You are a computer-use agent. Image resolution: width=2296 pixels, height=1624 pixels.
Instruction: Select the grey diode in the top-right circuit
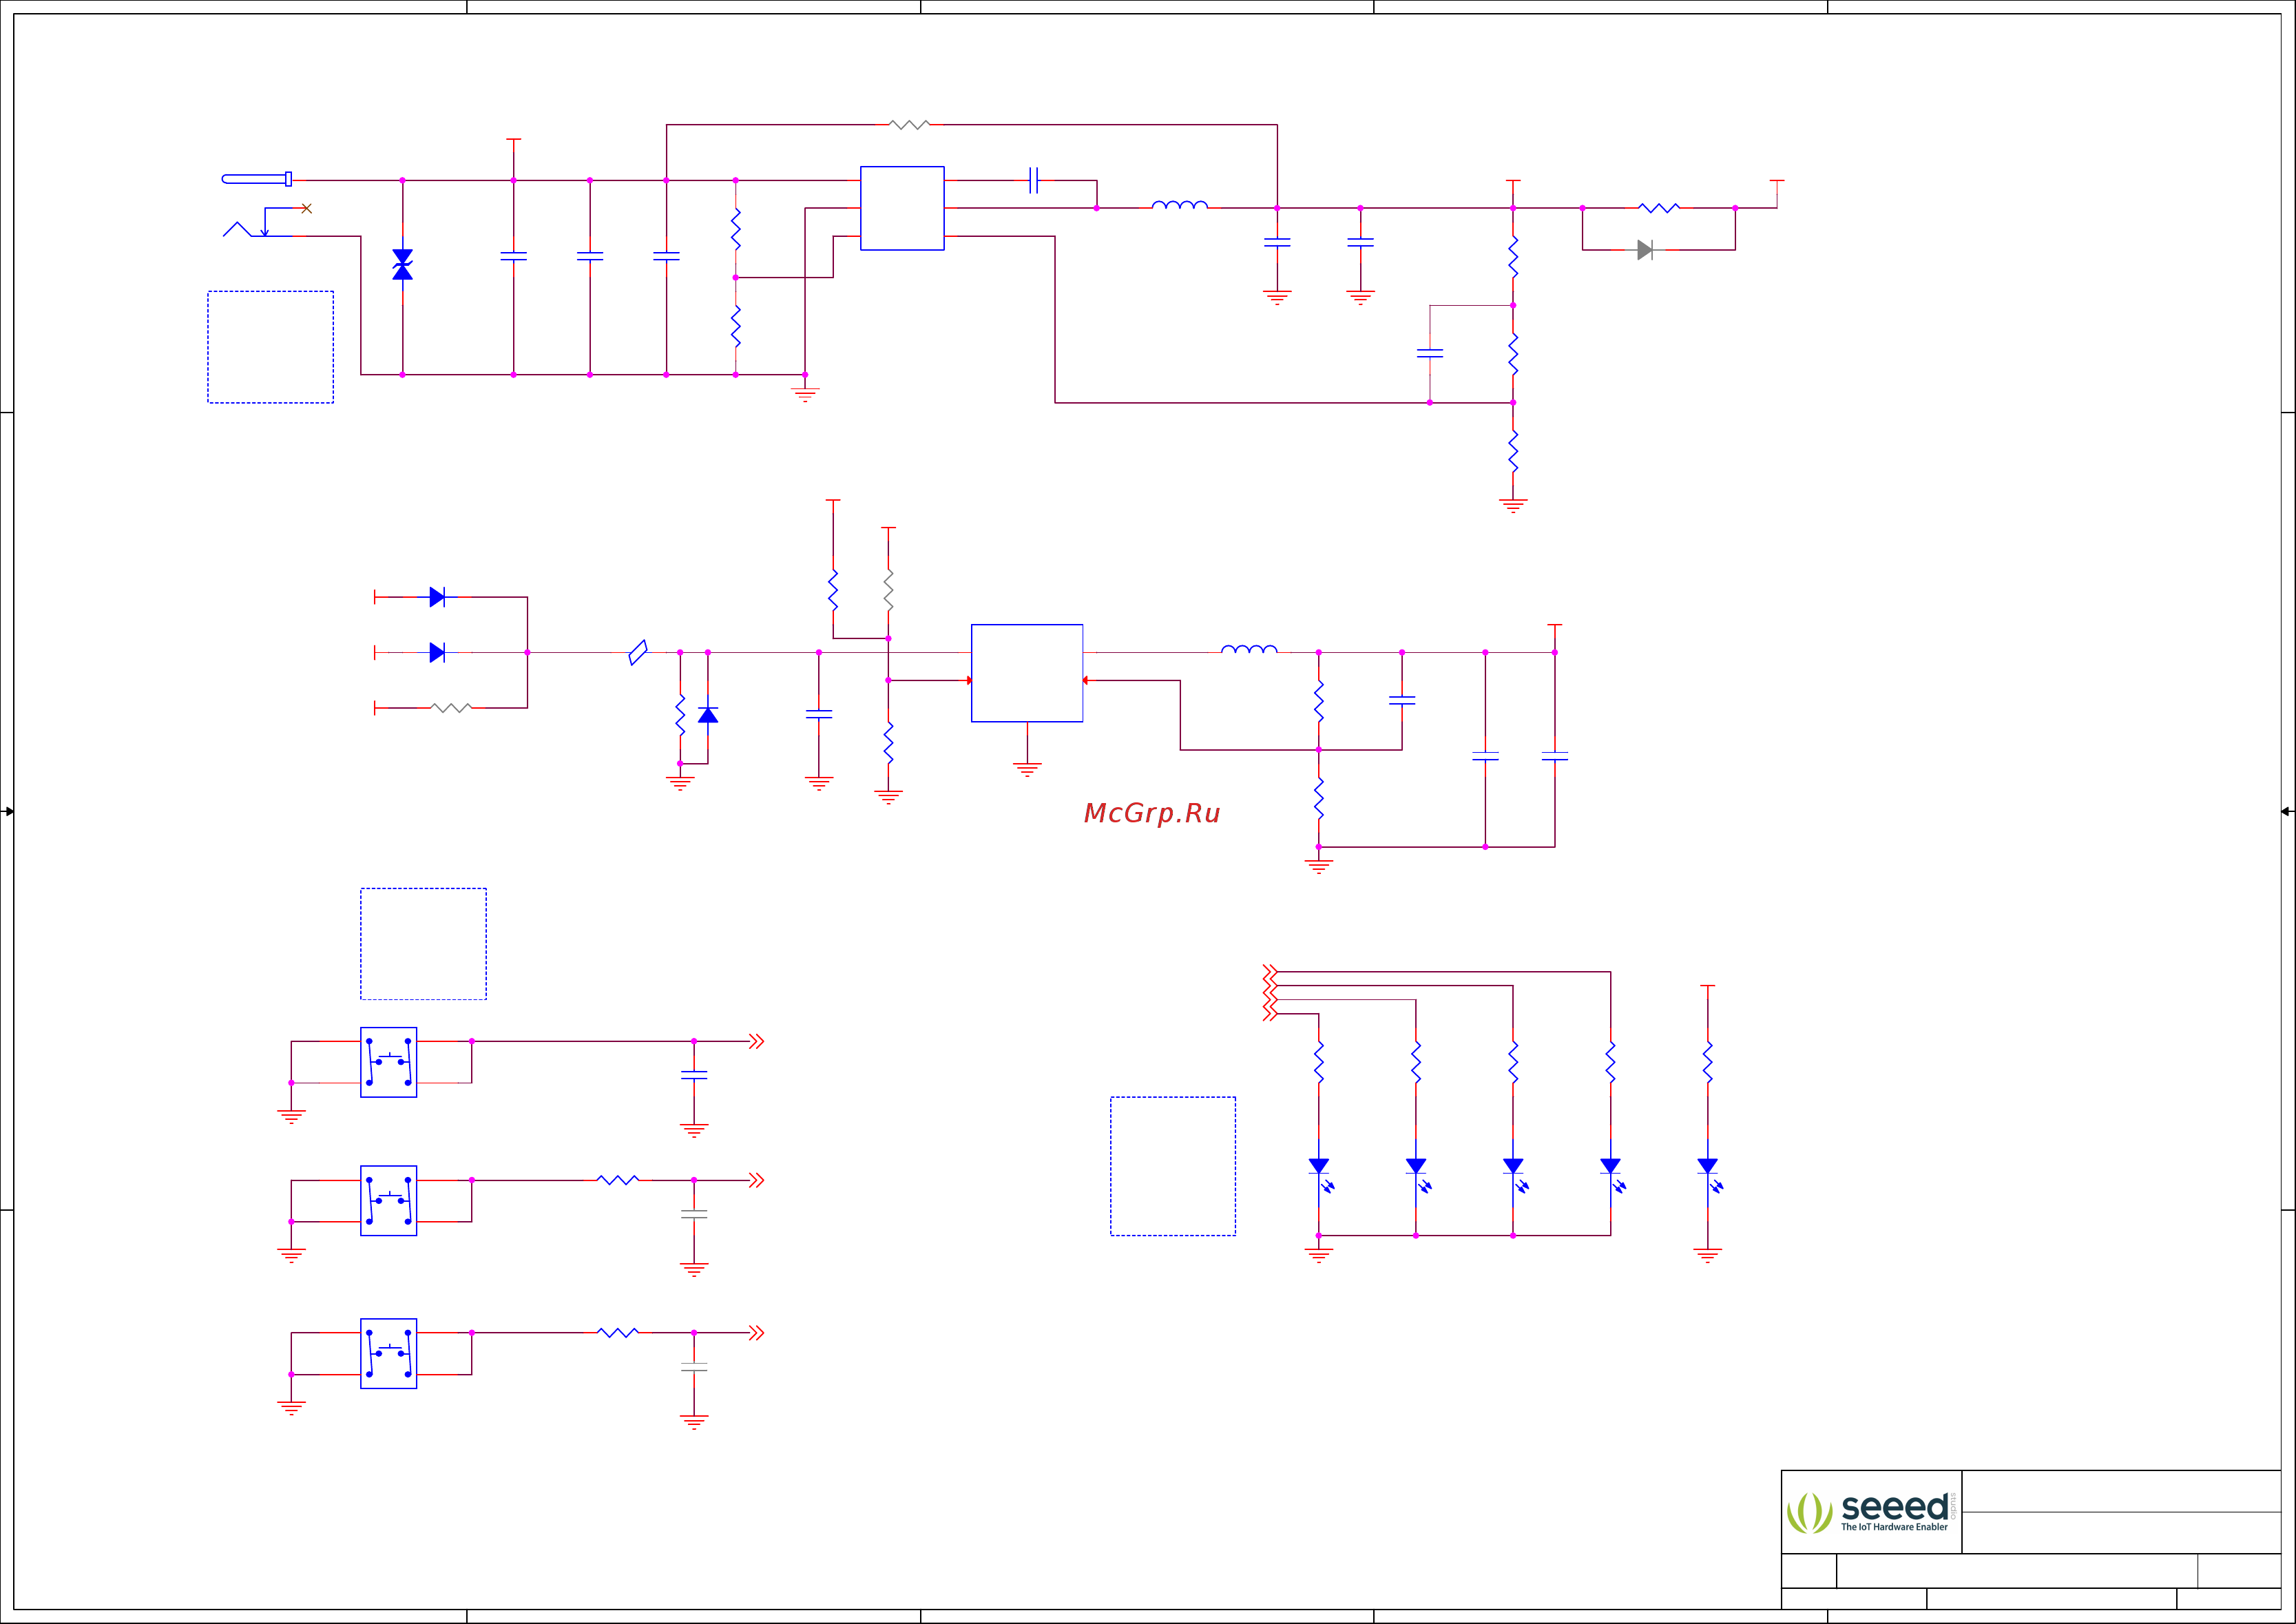click(x=1645, y=250)
